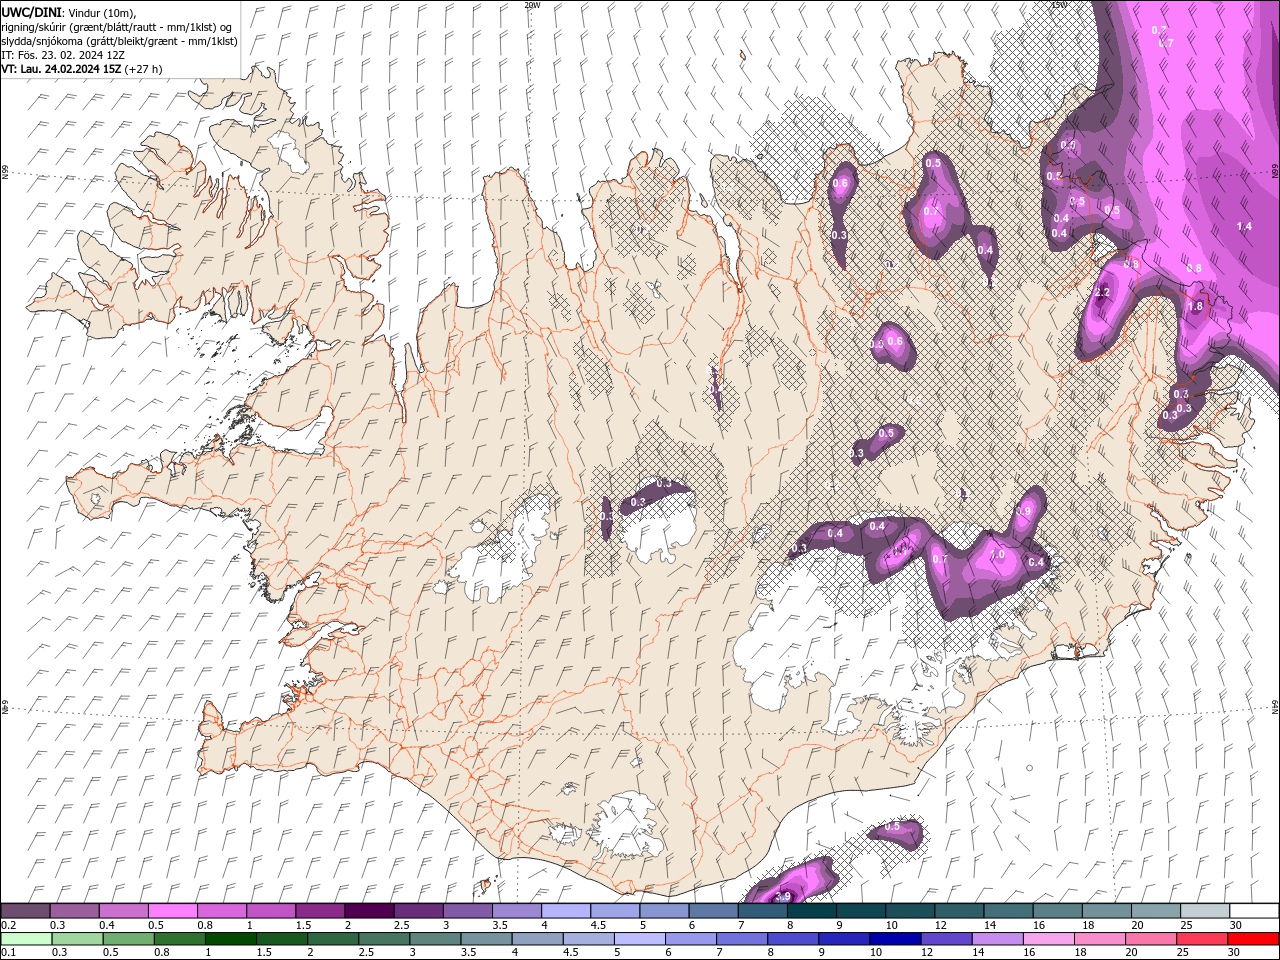Click the 12 label under the rain scale
Screen dimensions: 1280x960
[x=926, y=953]
